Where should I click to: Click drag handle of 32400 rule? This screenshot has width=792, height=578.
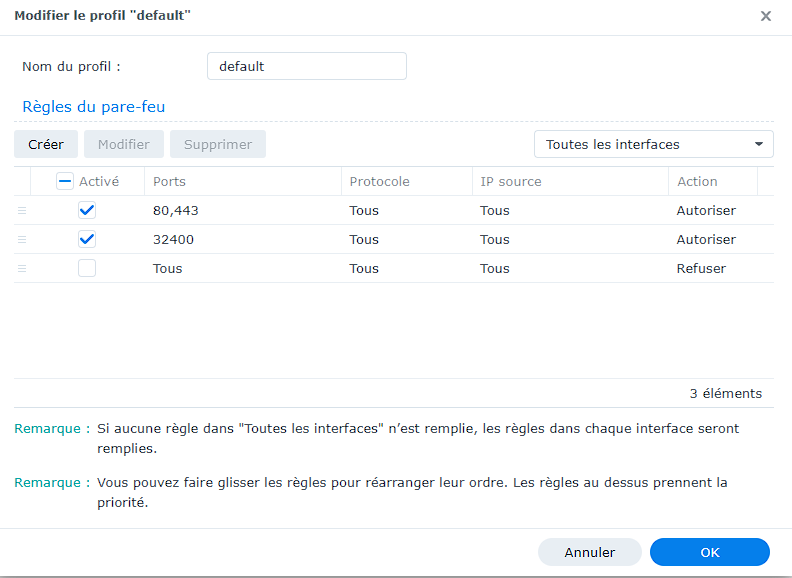click(x=22, y=240)
